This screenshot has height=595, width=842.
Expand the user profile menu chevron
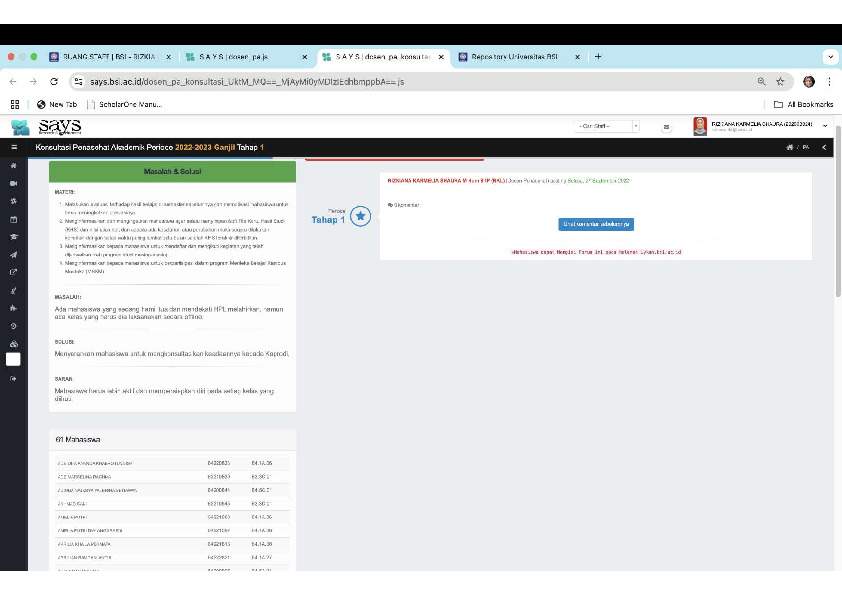[x=825, y=126]
